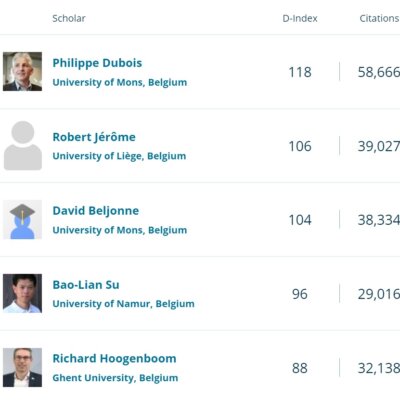Click Ghent University, Belgium link
The width and height of the screenshot is (400, 400).
tap(115, 378)
